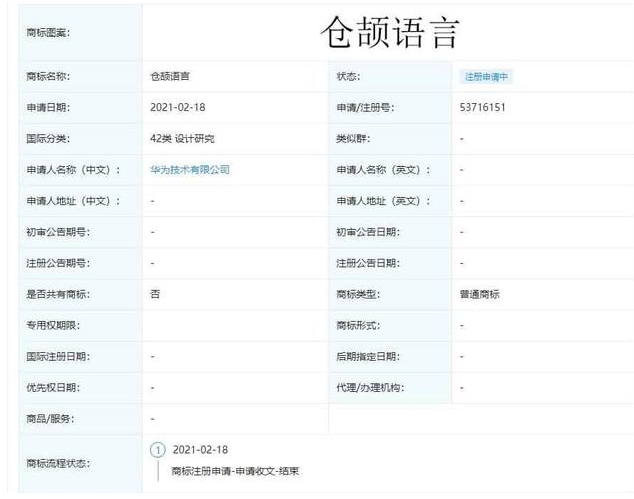Viewport: 634px width, 499px height.
Task: Click the 国际注册日期 label
Action: pos(58,357)
